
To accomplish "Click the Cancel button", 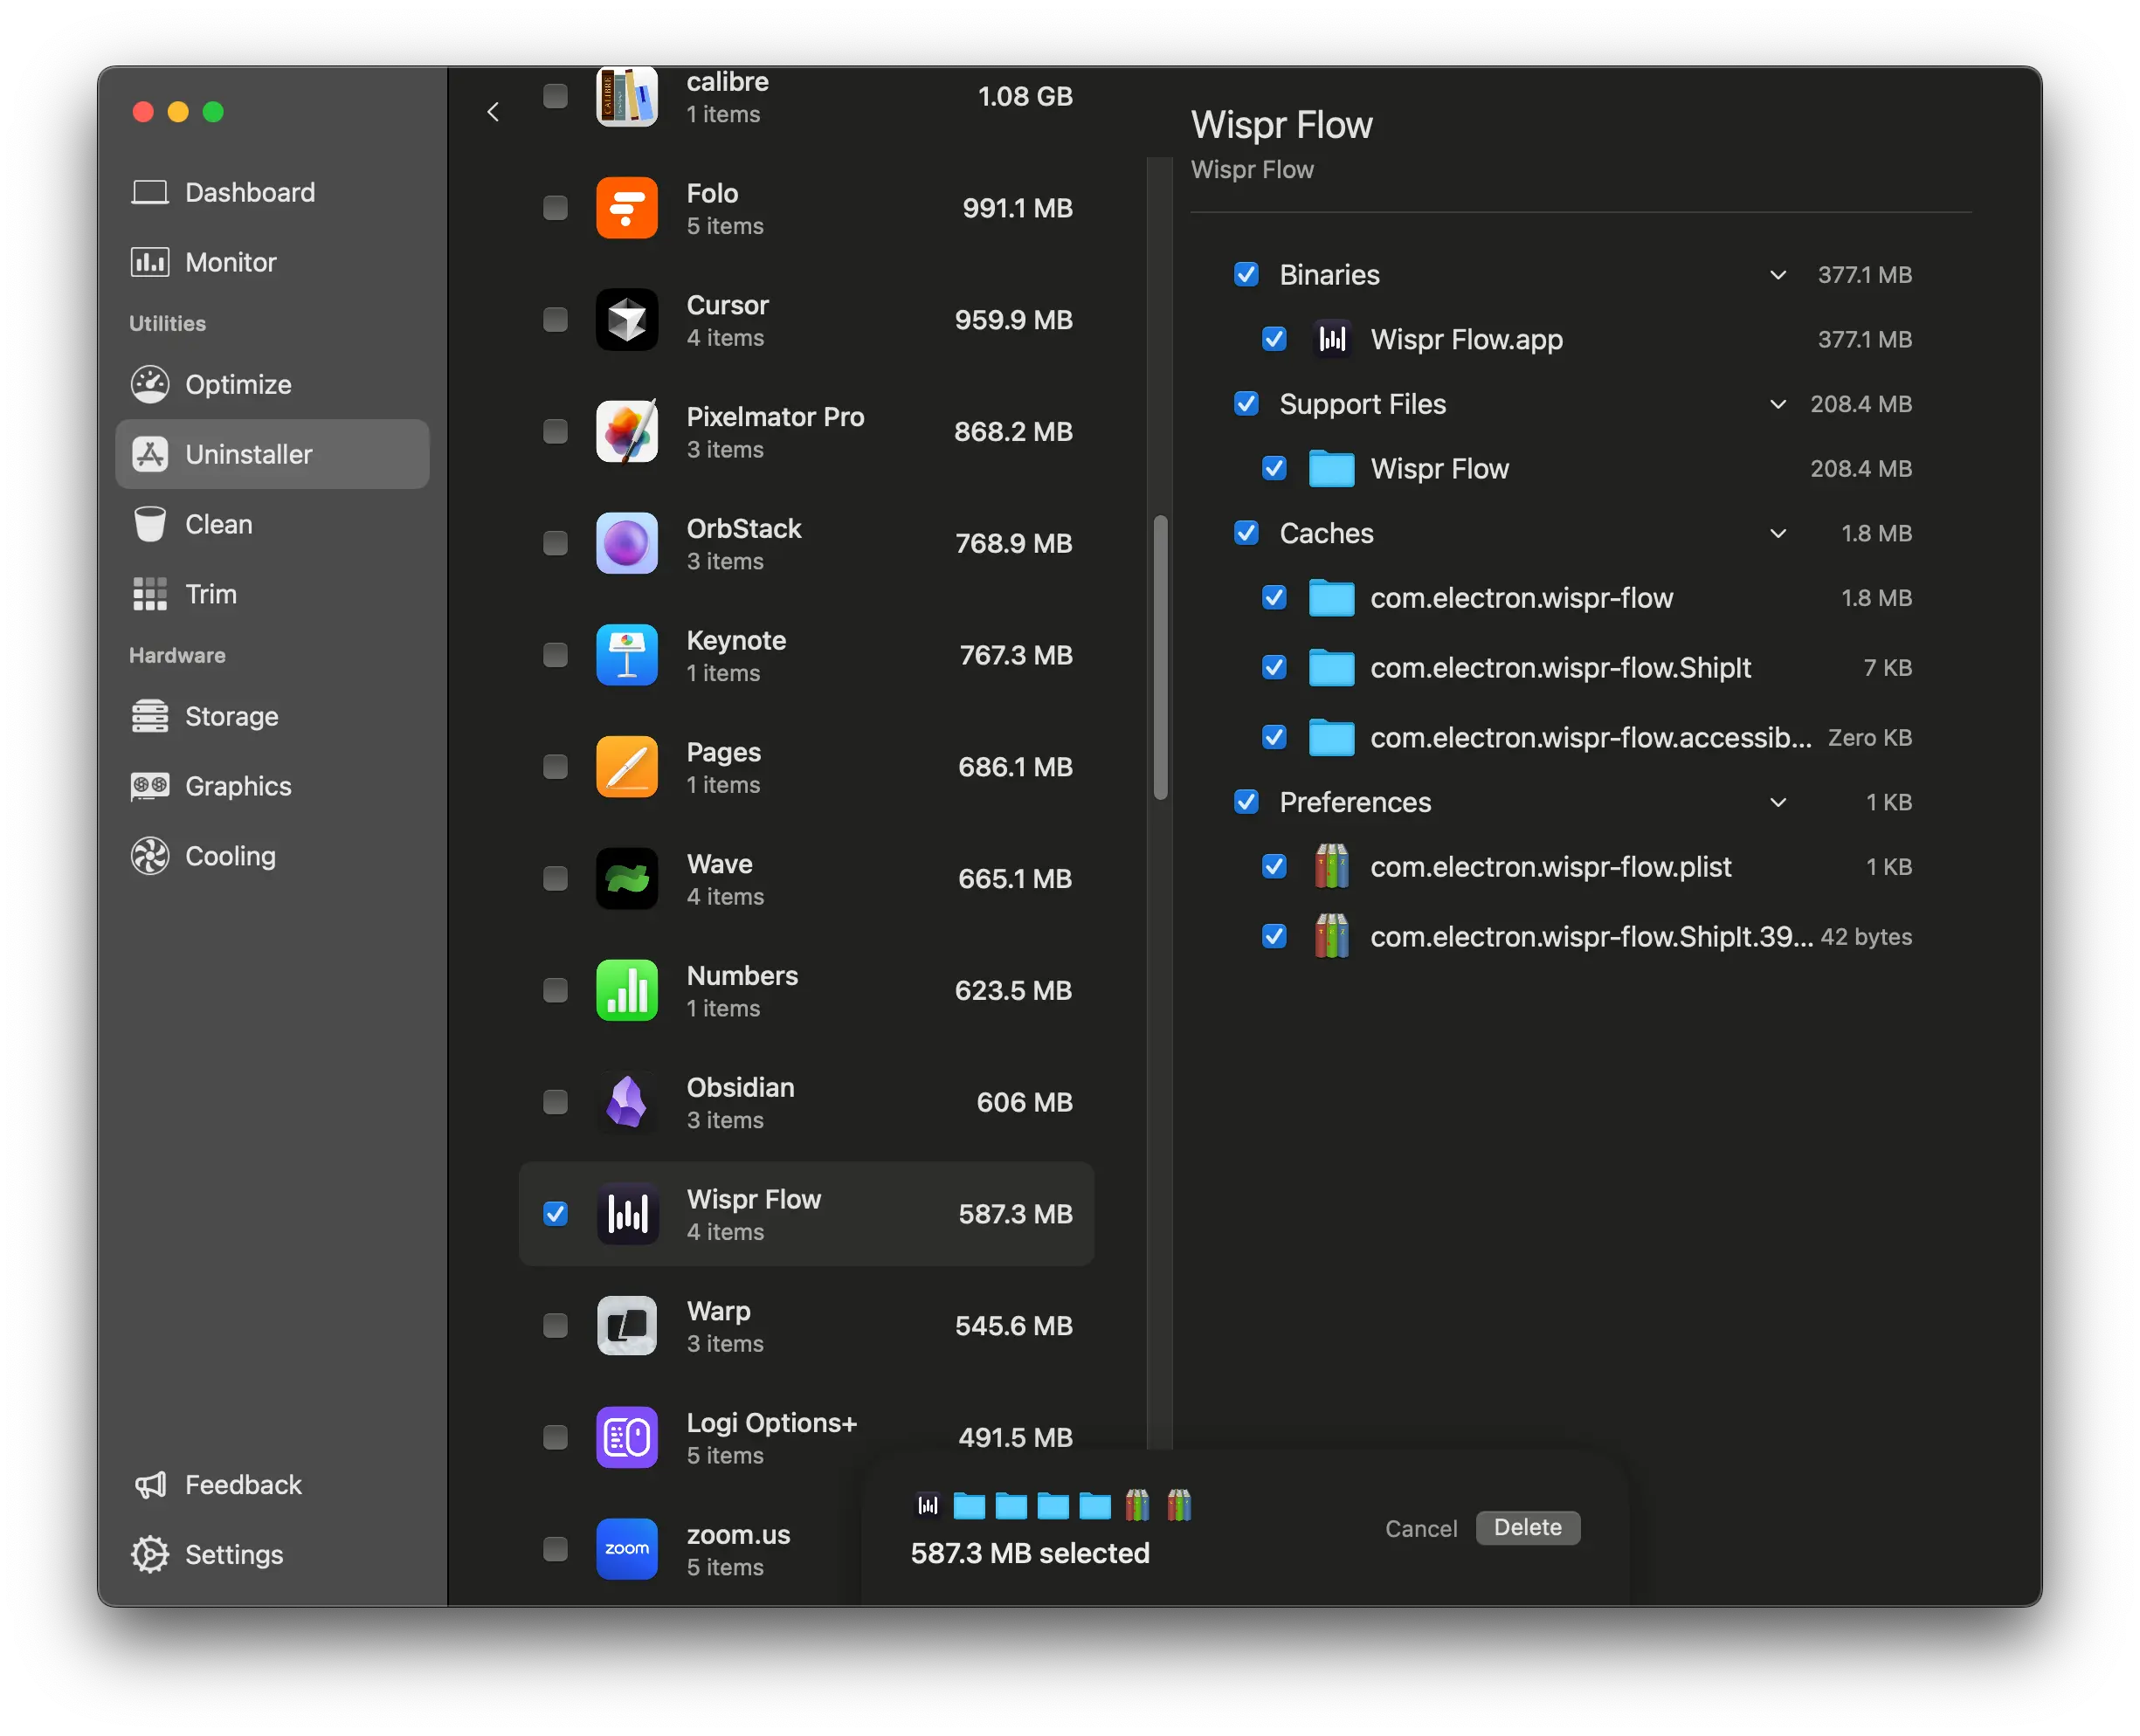I will pyautogui.click(x=1421, y=1528).
